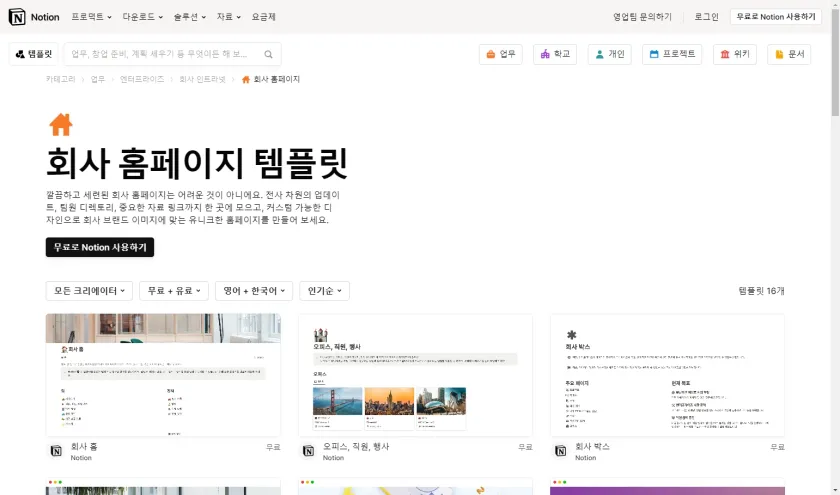Viewport: 840px width, 495px height.
Task: Expand the 영어 + 한국어 language filter
Action: coord(254,291)
